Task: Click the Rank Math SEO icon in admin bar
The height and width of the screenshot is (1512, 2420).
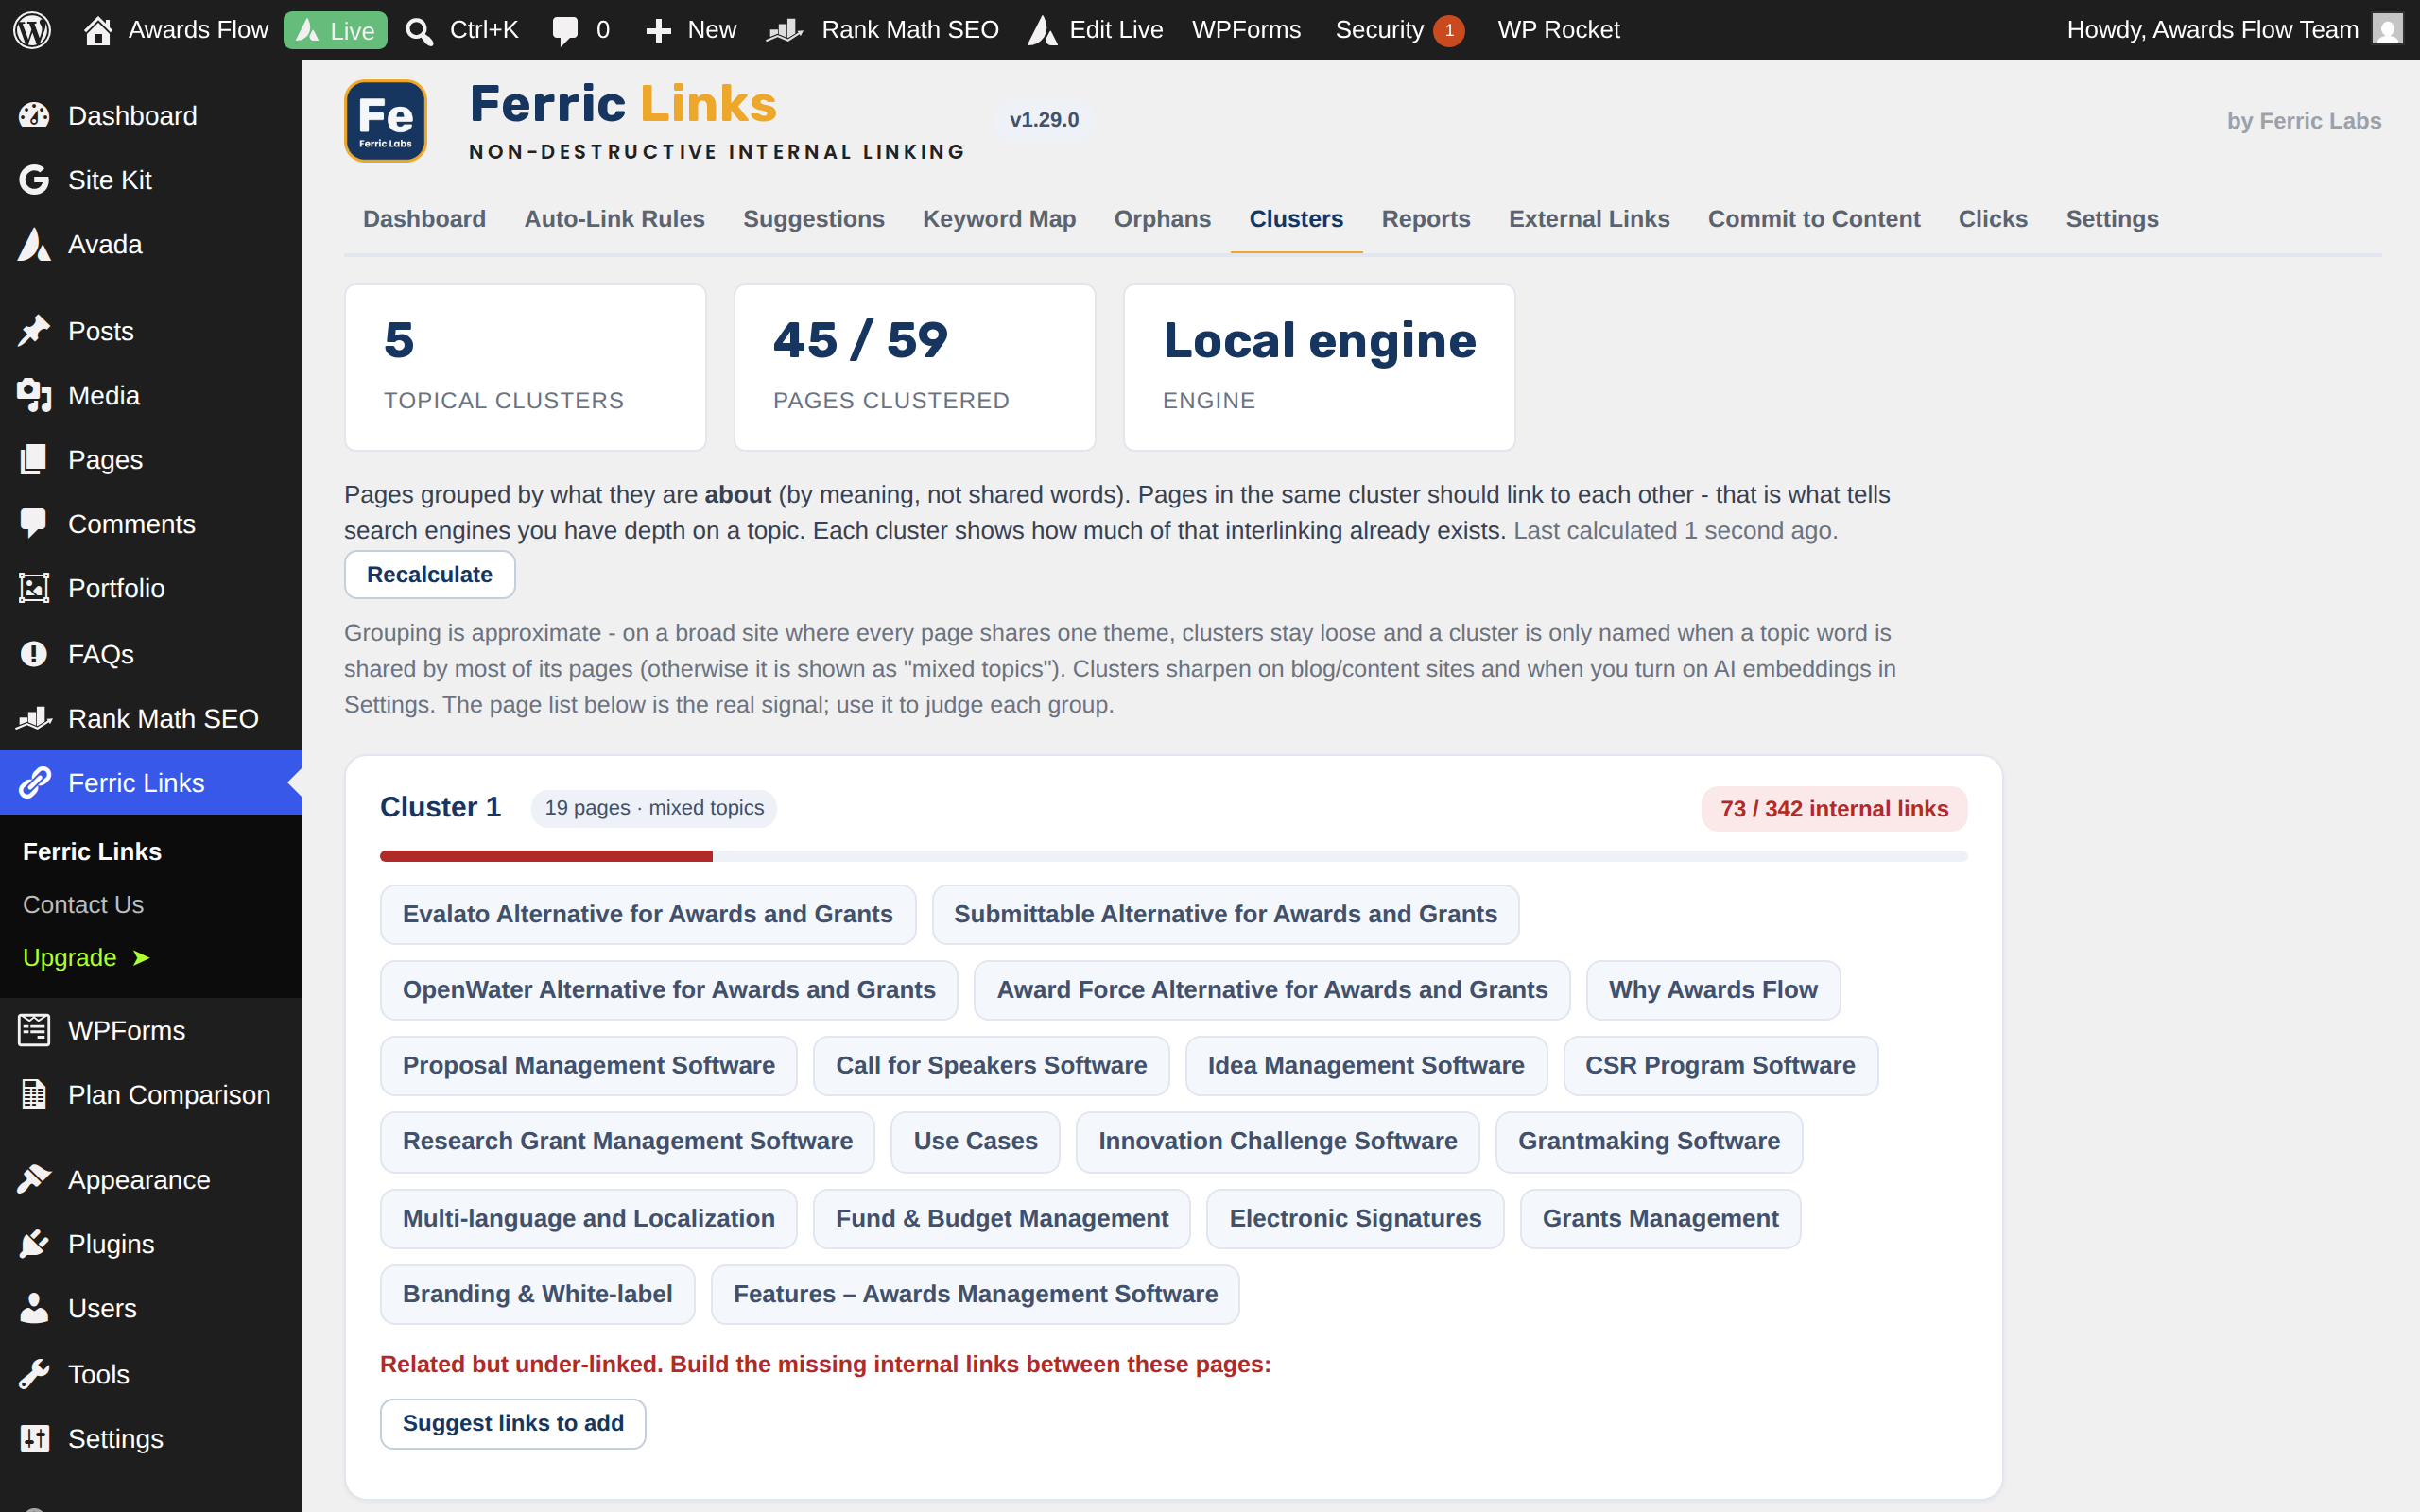Action: click(785, 30)
